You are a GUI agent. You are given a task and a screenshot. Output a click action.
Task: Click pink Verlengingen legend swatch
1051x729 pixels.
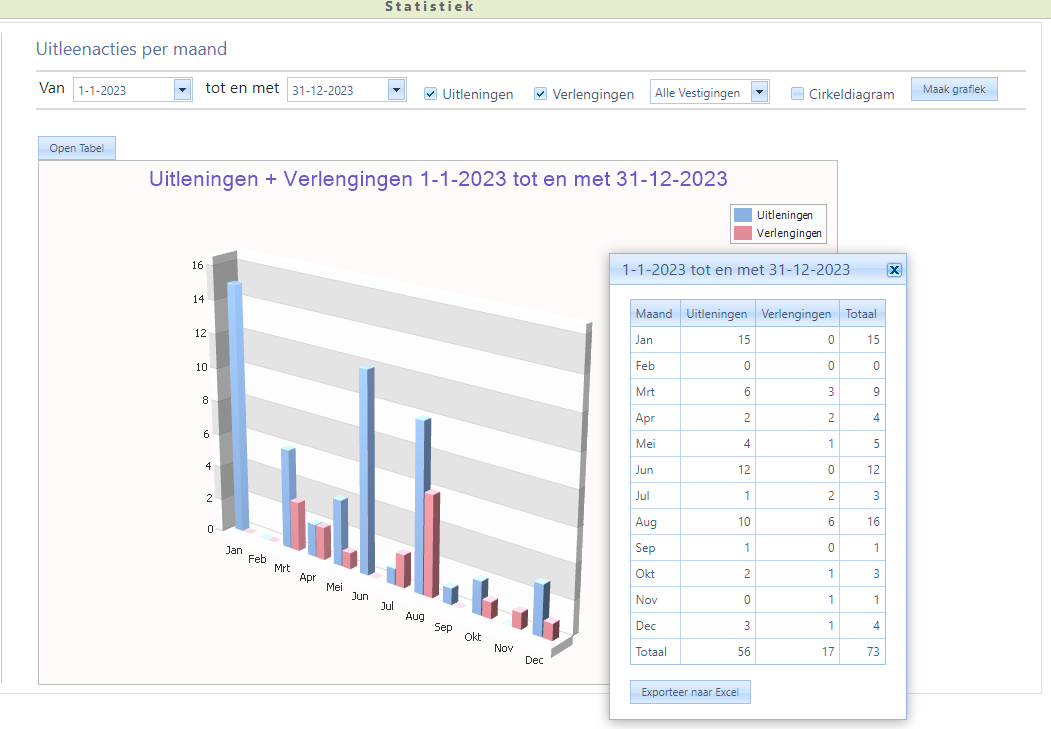(x=743, y=233)
